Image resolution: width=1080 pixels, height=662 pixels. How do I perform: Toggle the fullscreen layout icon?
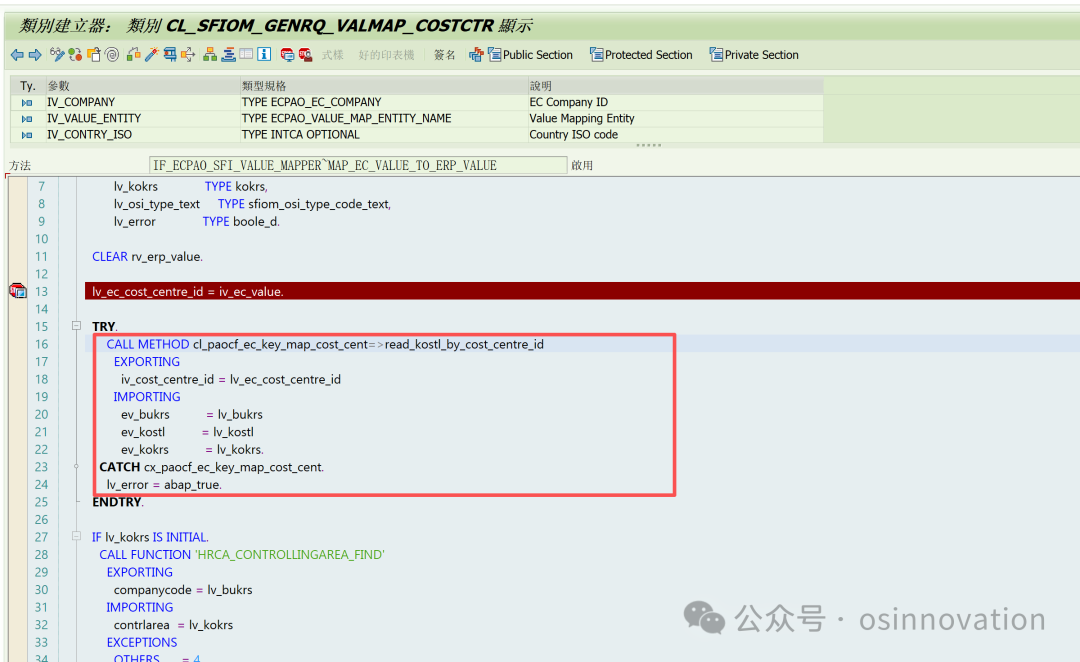(x=246, y=54)
